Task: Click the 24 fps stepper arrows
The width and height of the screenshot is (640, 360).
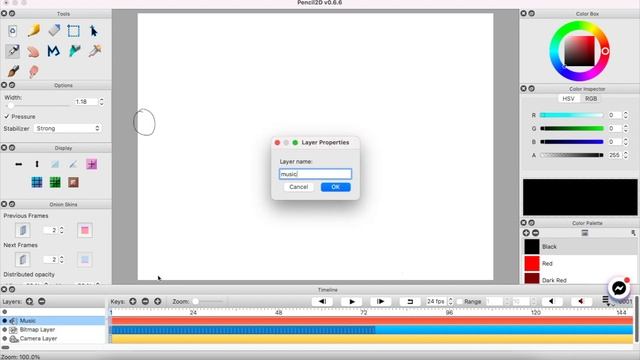Action: coord(450,302)
